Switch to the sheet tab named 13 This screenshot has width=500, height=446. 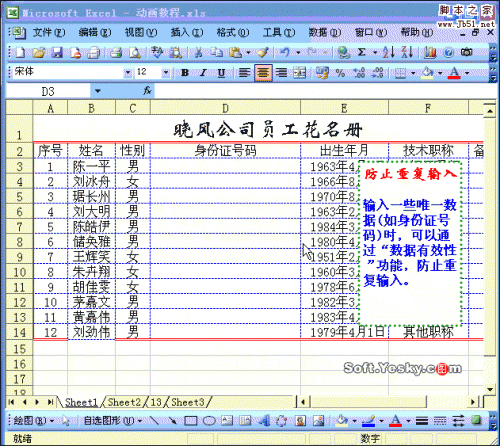click(x=156, y=402)
